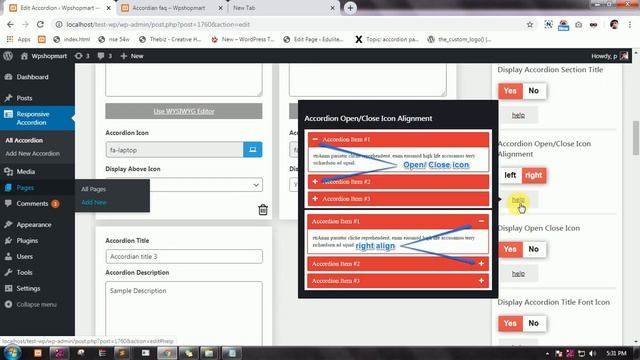
Task: Set Display Open Close Icon to No
Action: pyautogui.click(x=534, y=249)
